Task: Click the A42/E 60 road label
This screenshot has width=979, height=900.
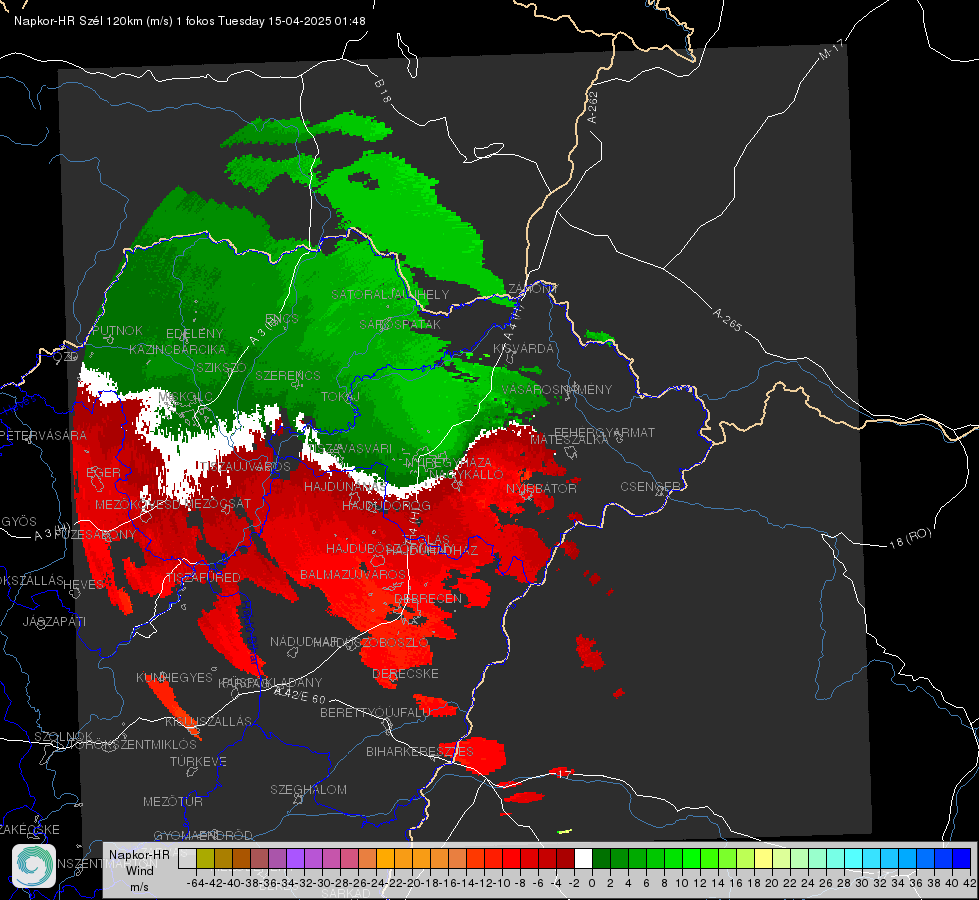Action: coord(301,695)
